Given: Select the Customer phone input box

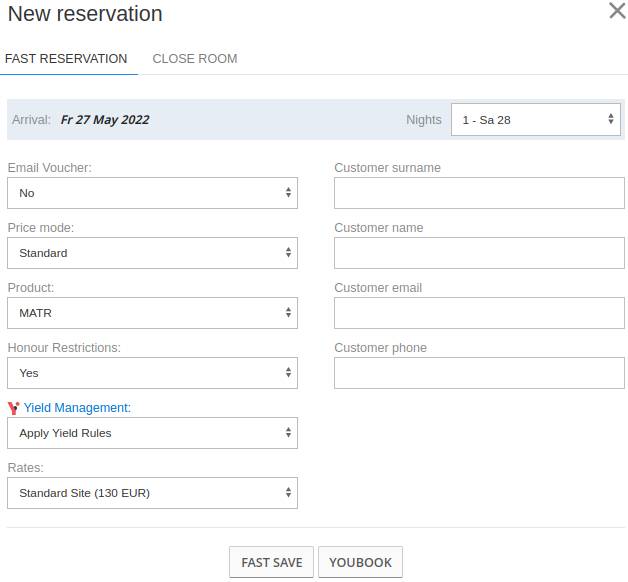Looking at the screenshot, I should (x=479, y=373).
